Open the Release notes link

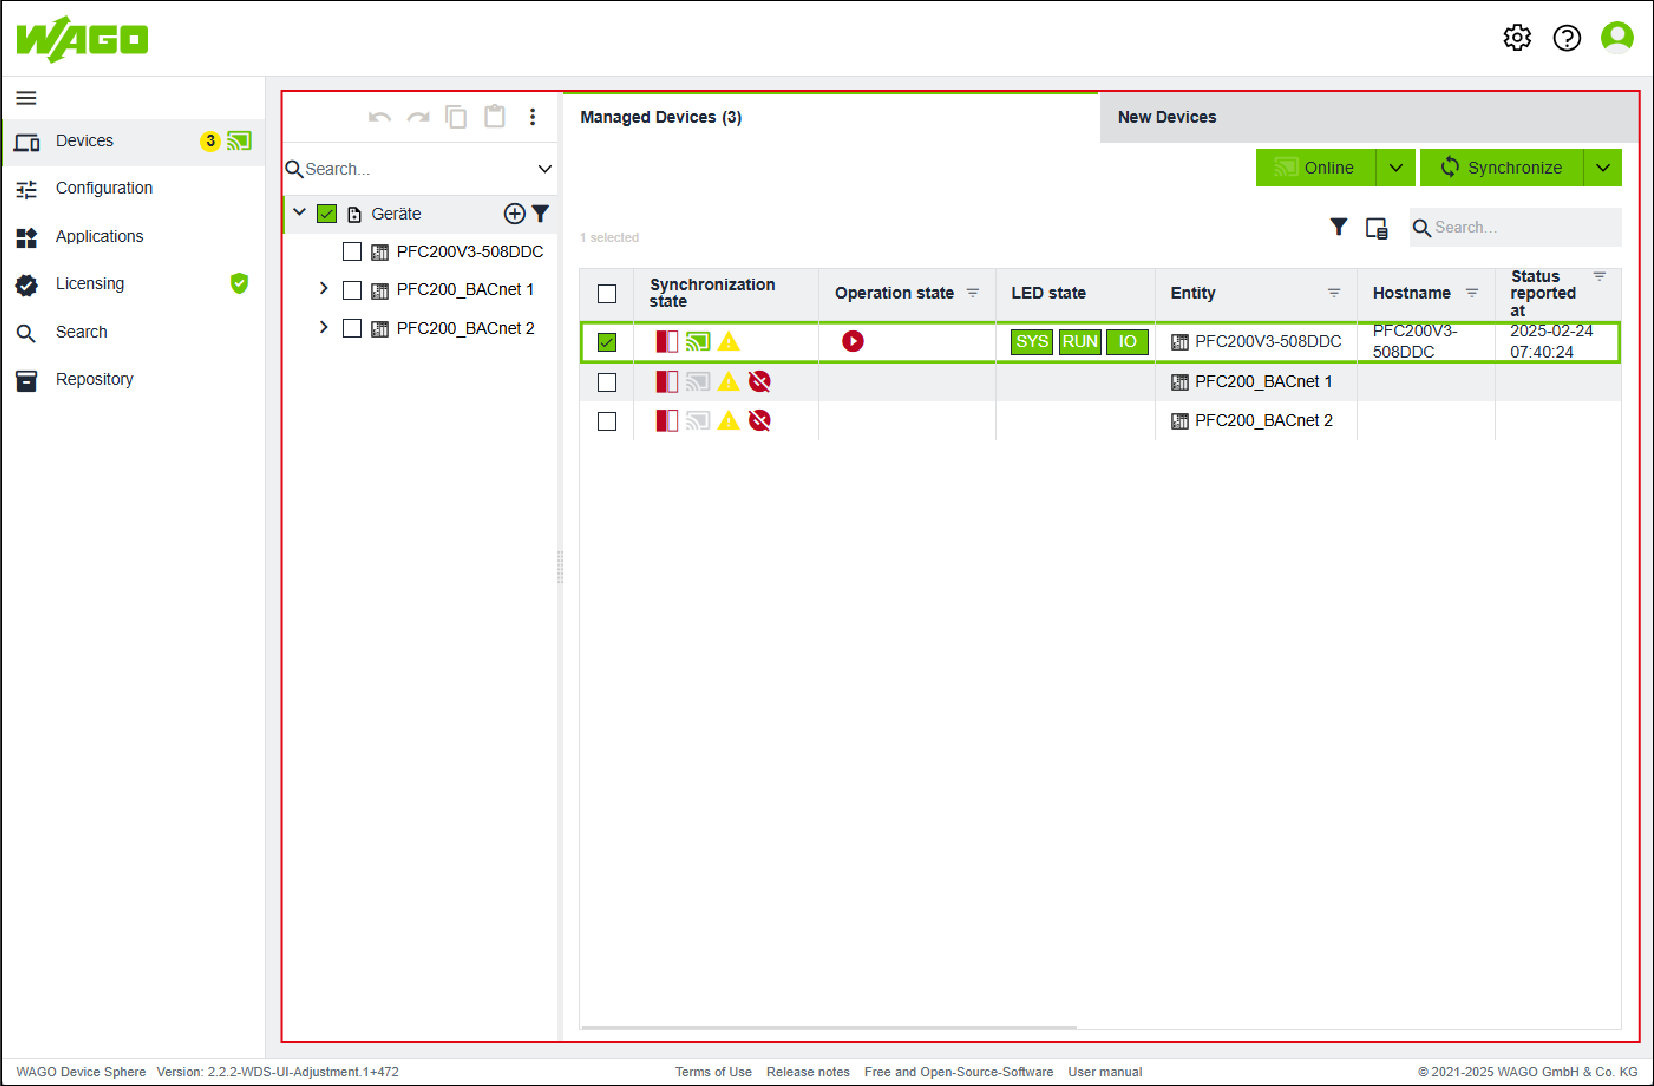(x=807, y=1071)
